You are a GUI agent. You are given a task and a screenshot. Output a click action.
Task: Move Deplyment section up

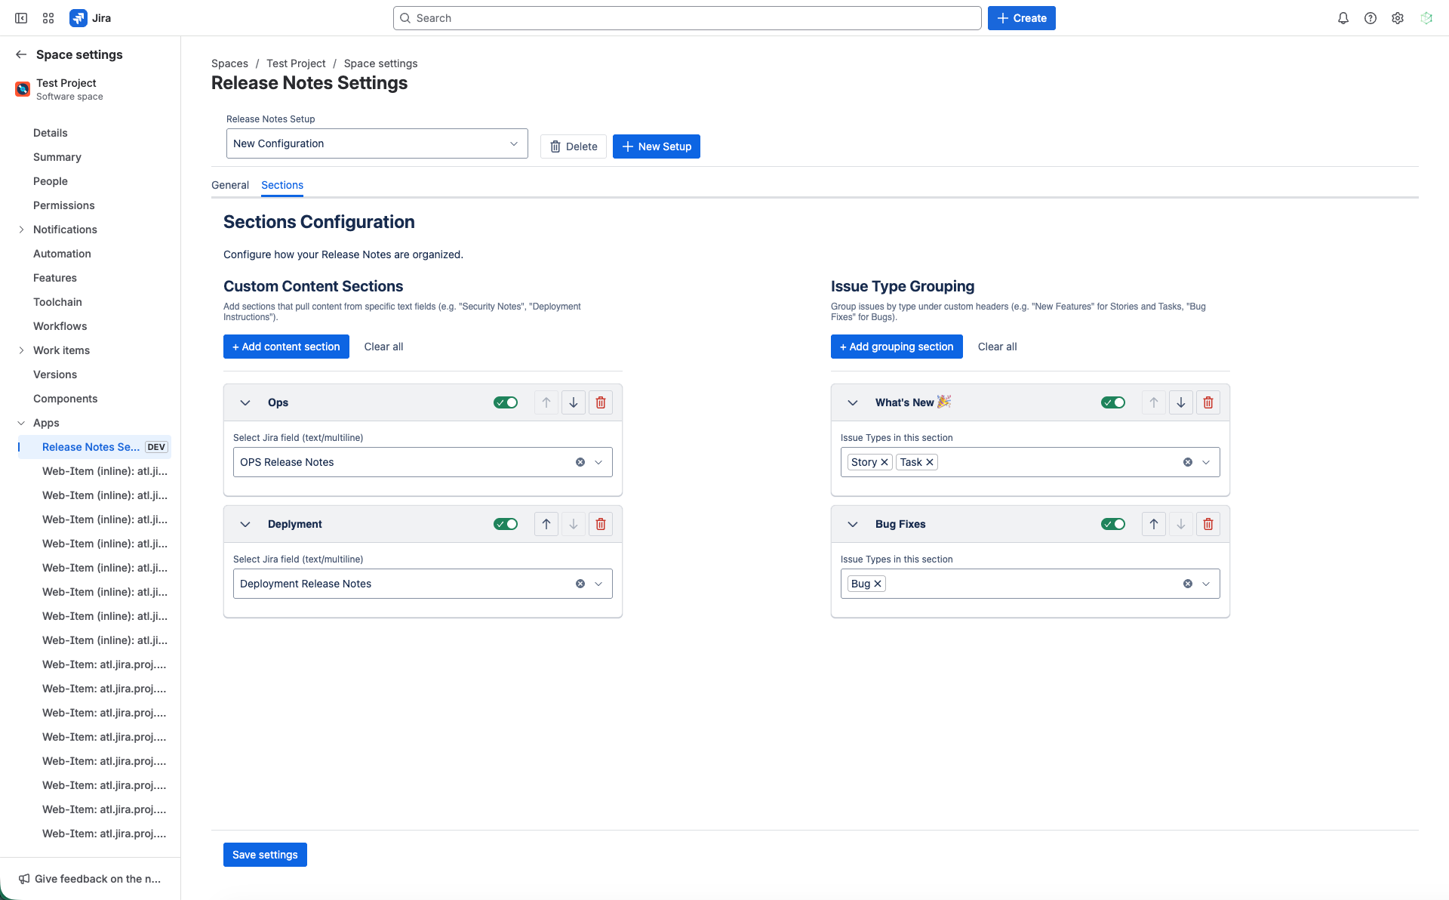click(546, 524)
